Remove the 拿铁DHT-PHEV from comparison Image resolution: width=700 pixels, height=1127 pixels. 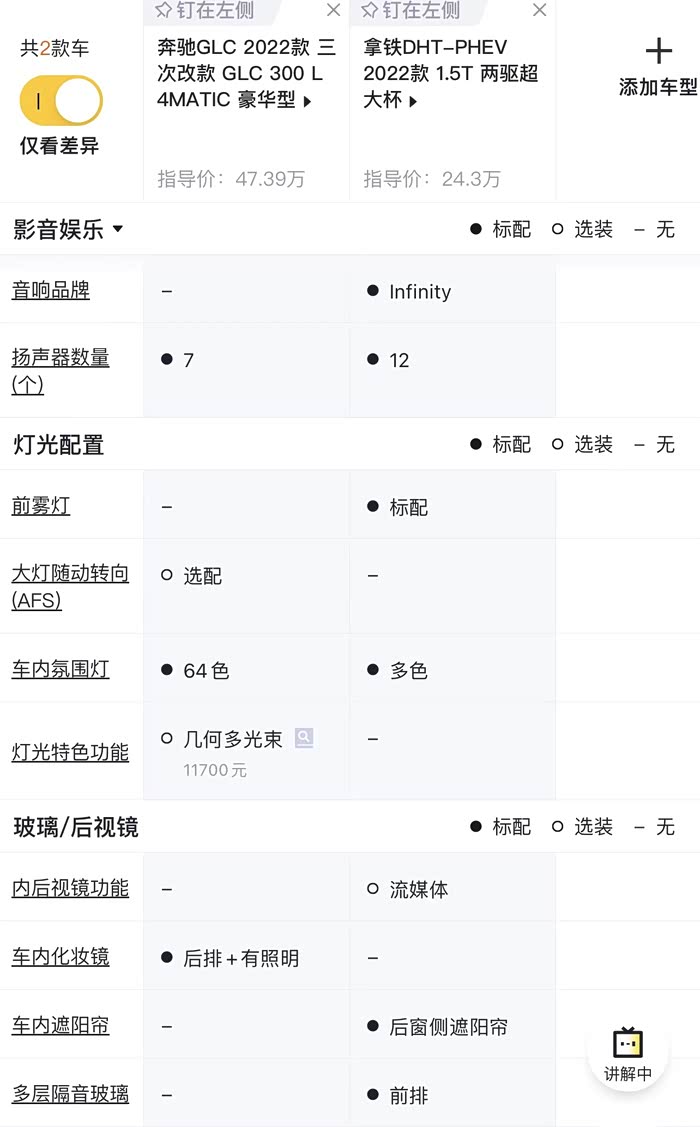tap(540, 11)
